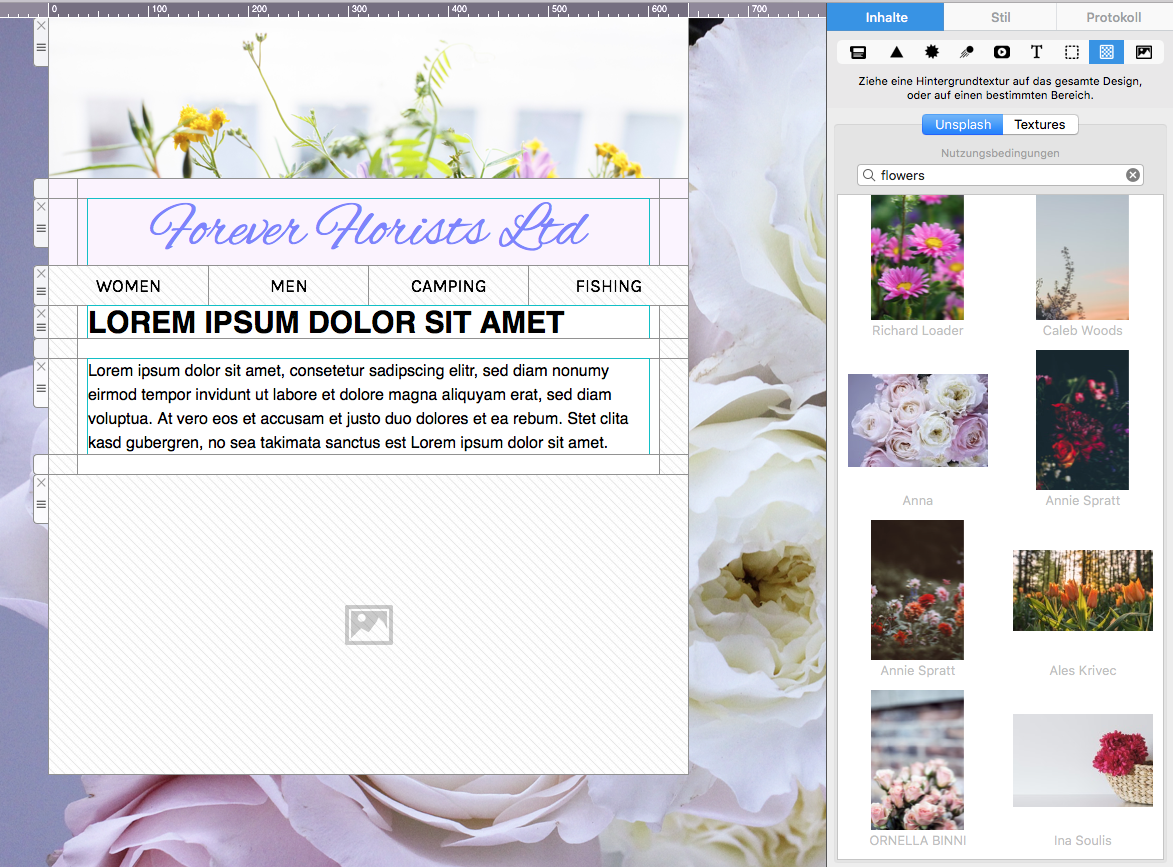This screenshot has width=1173, height=867.
Task: Delete the WOMEN MEN CAMPING navigation row
Action: point(41,274)
